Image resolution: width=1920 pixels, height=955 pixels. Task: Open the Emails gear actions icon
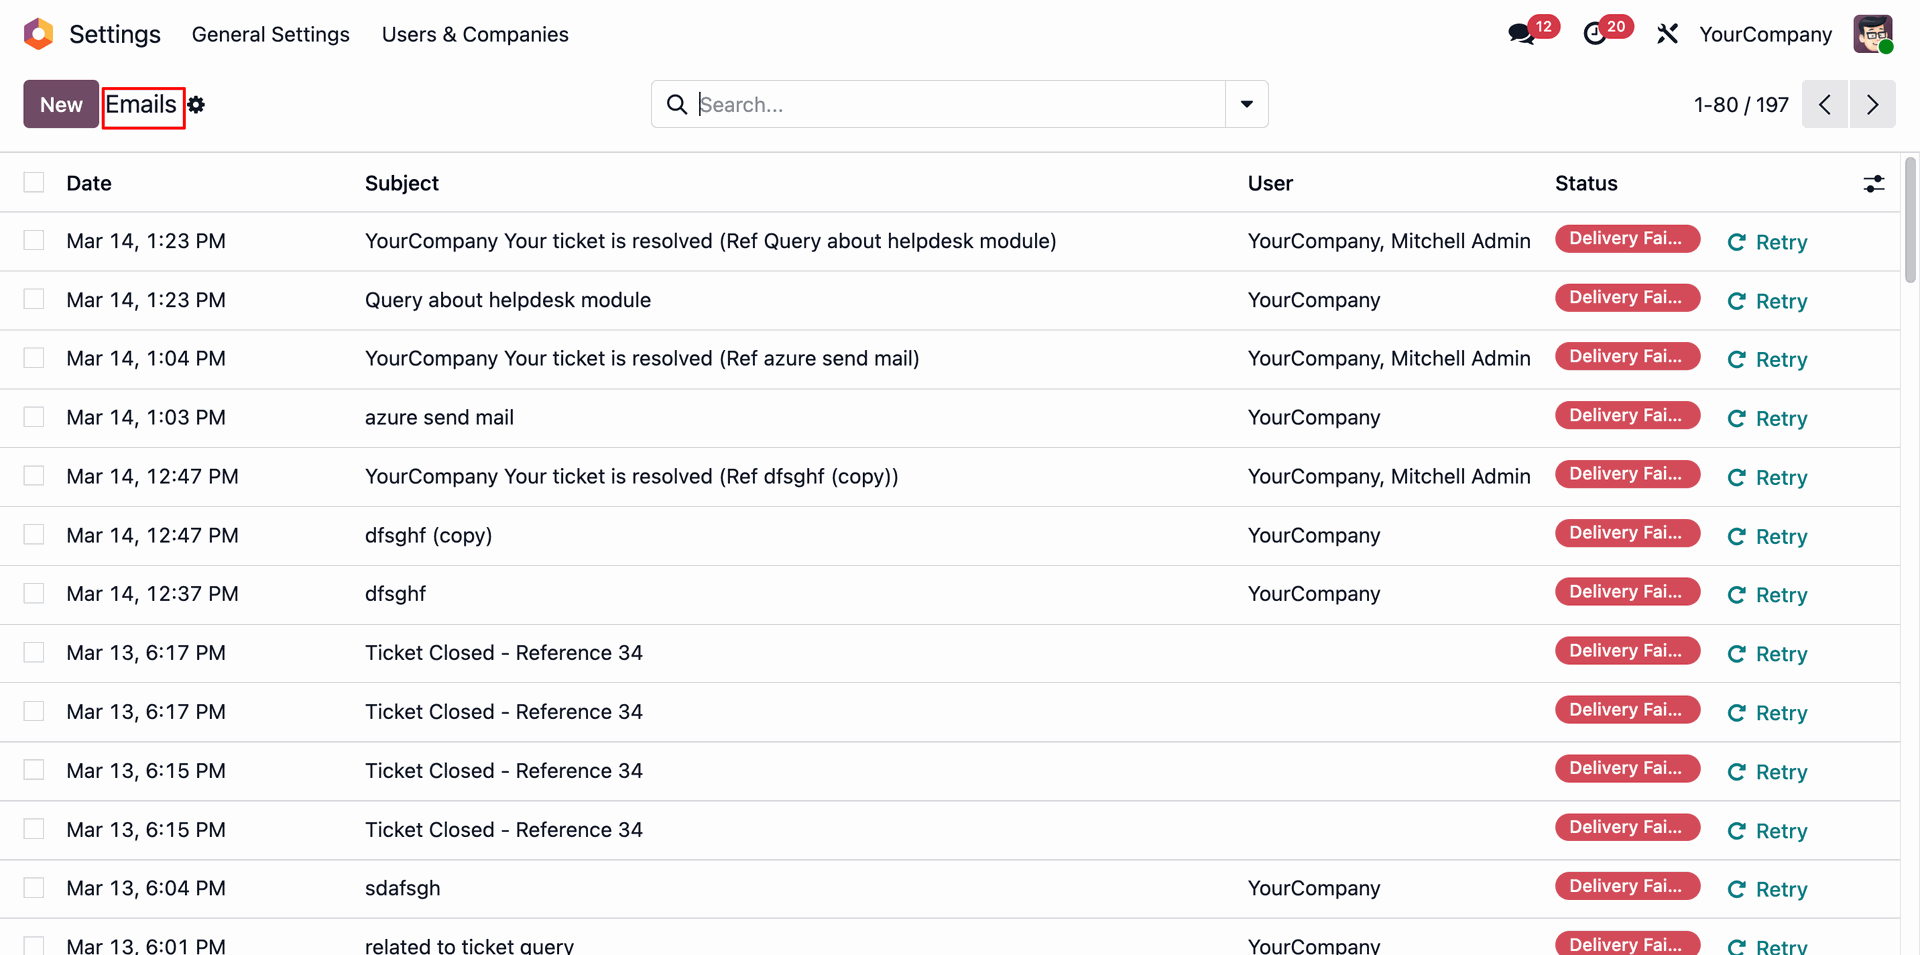(x=197, y=105)
